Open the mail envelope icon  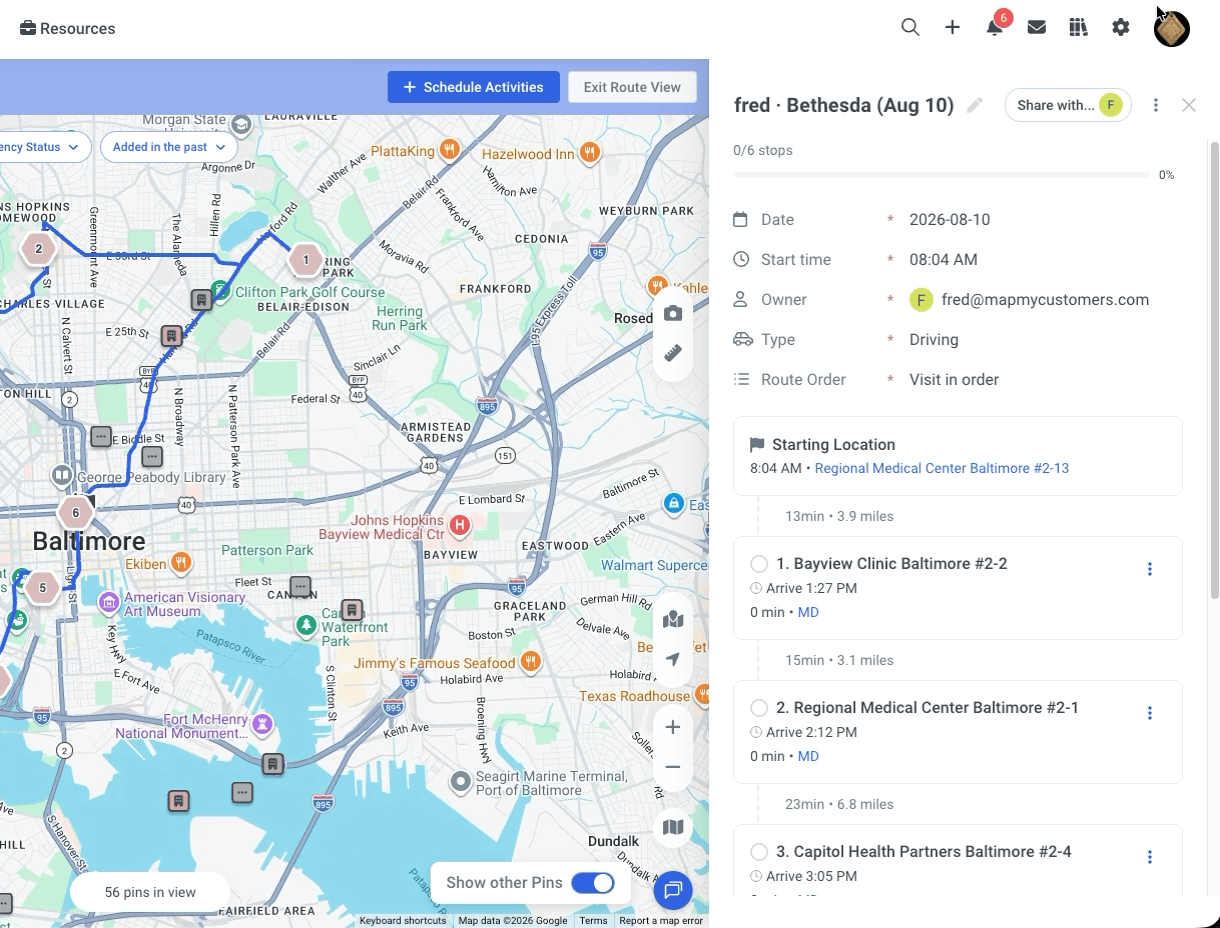(1037, 28)
